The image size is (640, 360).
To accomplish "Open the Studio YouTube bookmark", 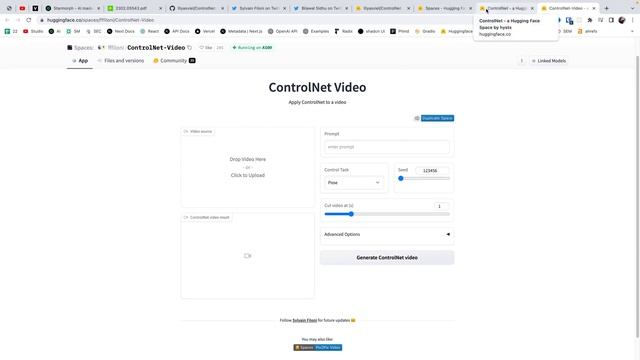I will coord(33,31).
